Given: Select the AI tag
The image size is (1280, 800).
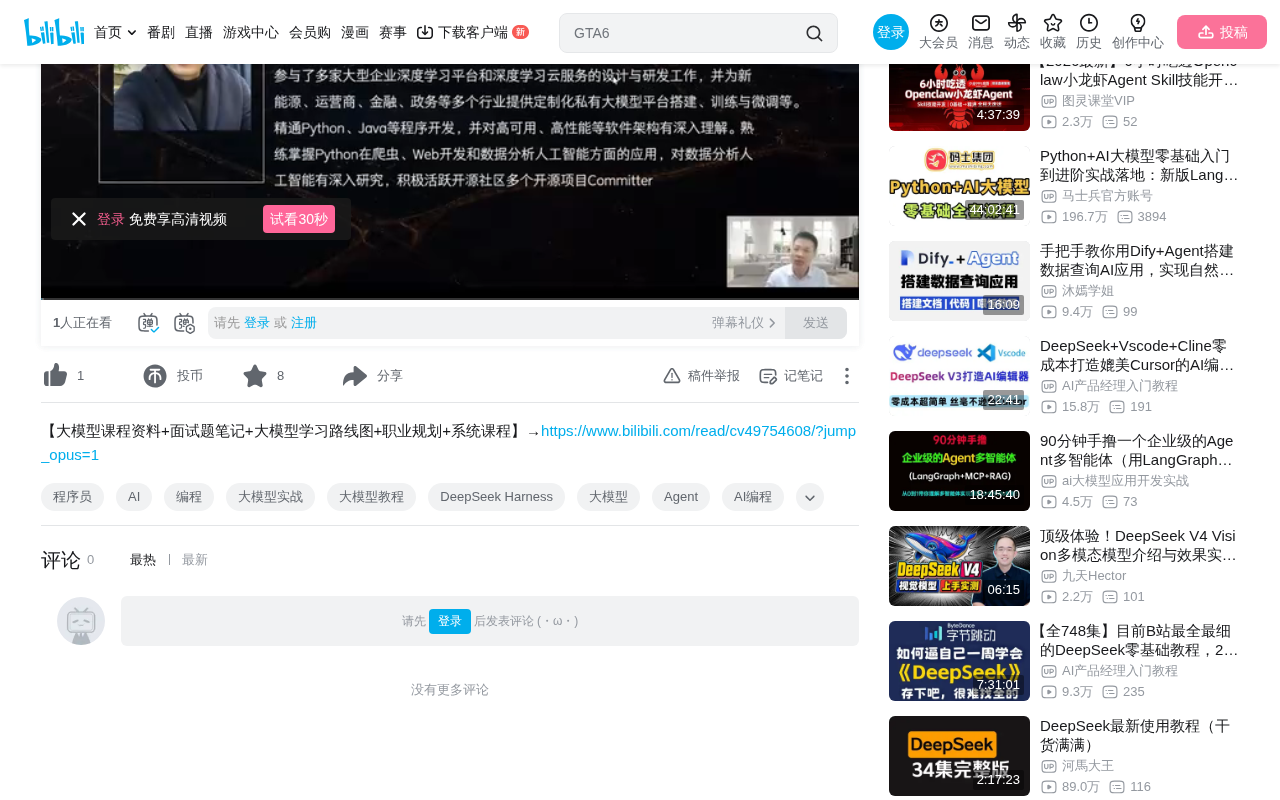Looking at the screenshot, I should click(134, 497).
